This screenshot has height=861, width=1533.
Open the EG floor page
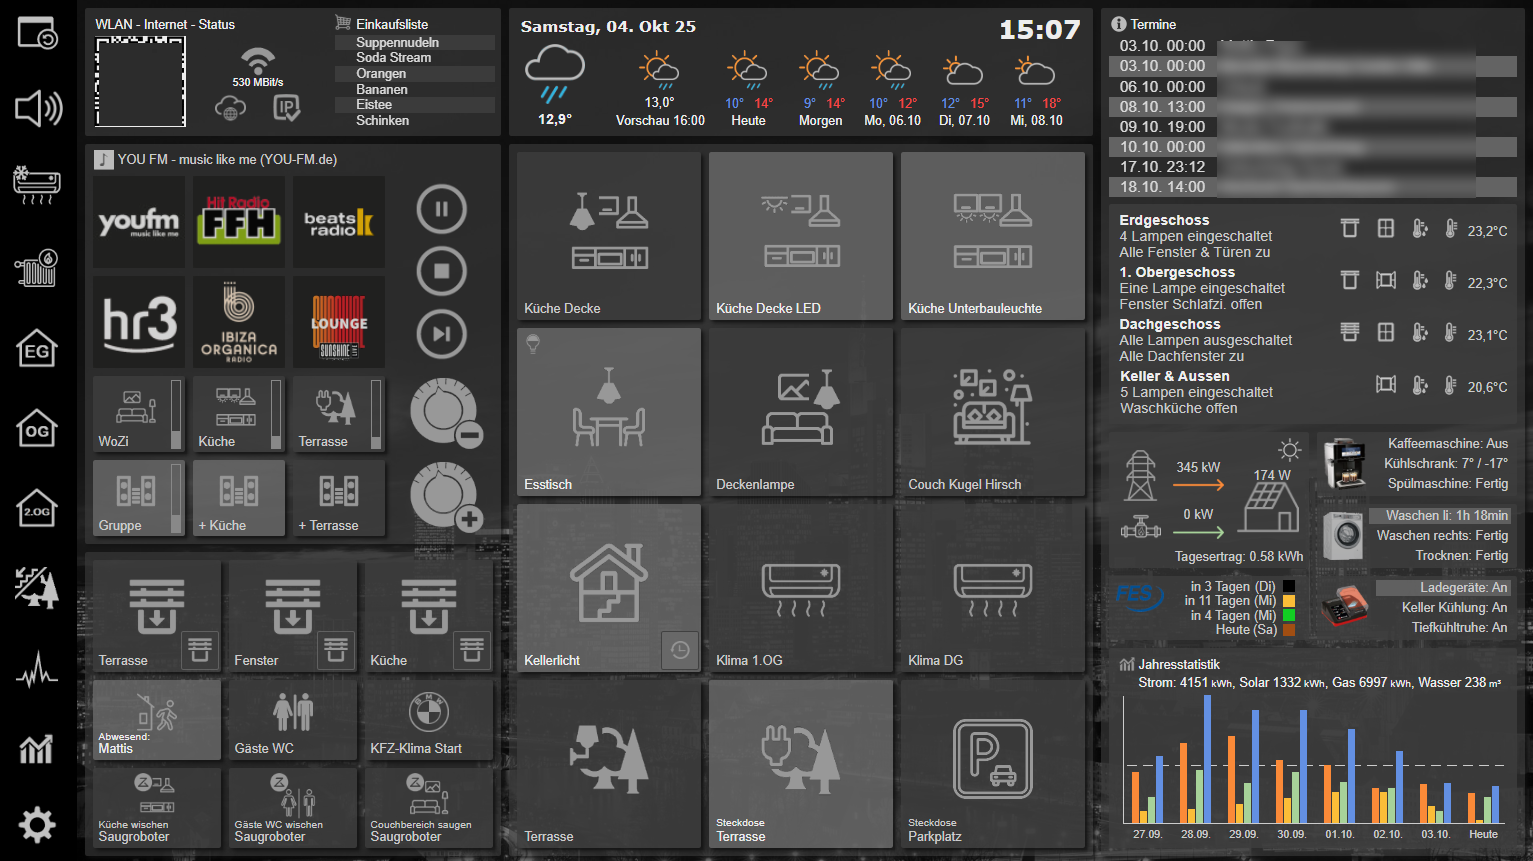point(37,350)
